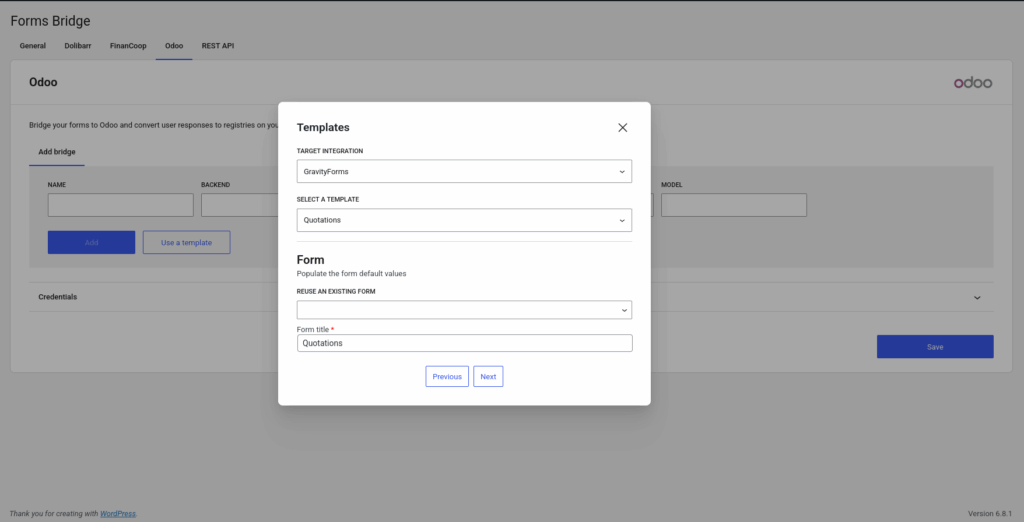Open the WordPress link in the footer
The image size is (1024, 522).
coord(118,514)
